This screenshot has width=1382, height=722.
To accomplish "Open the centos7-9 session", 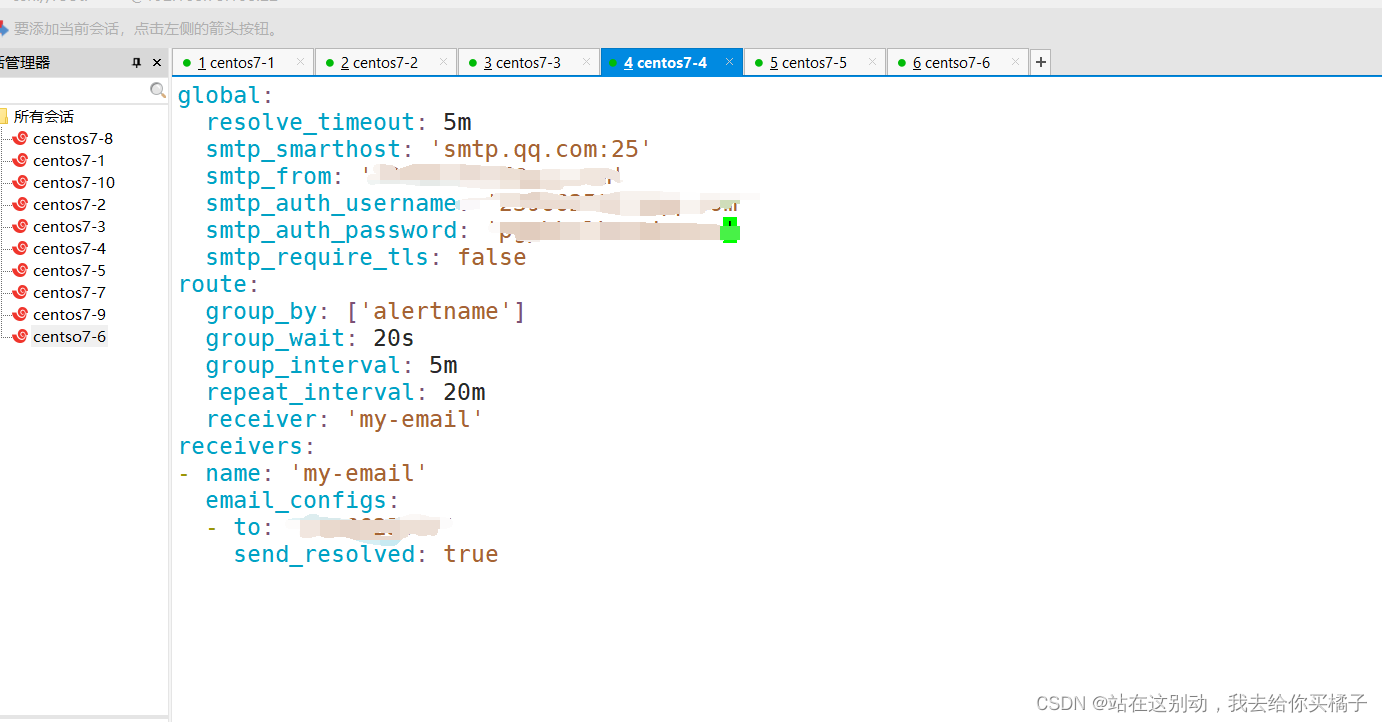I will (x=69, y=315).
